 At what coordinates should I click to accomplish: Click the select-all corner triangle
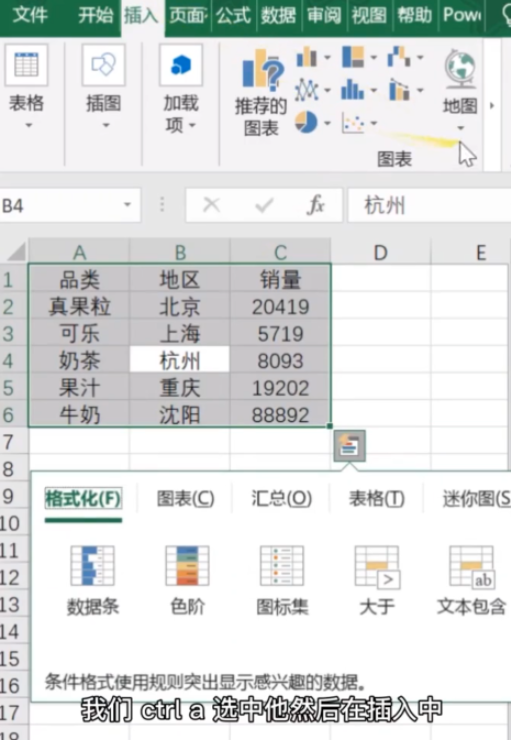click(16, 252)
